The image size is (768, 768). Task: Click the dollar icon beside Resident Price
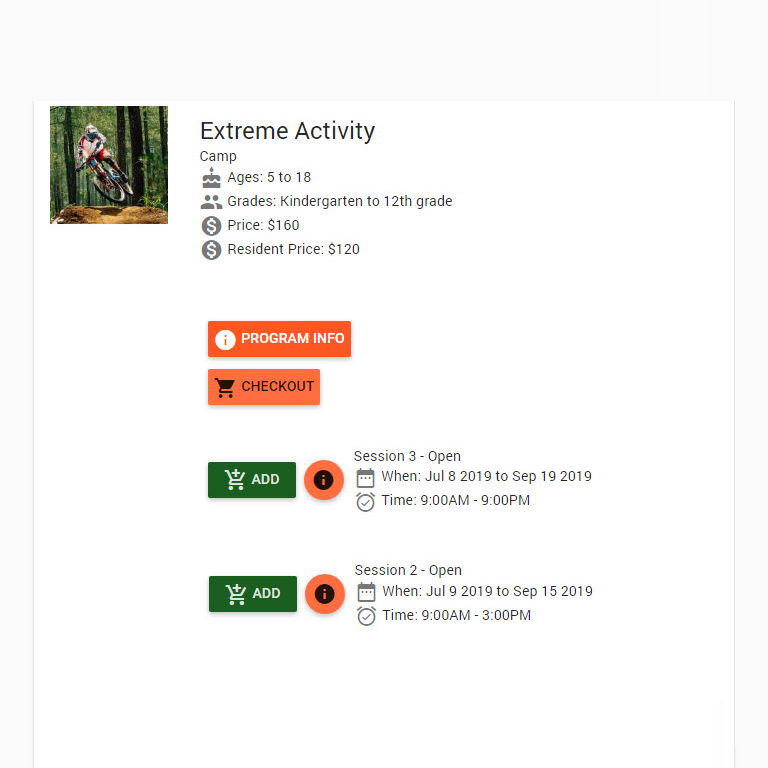pos(212,250)
